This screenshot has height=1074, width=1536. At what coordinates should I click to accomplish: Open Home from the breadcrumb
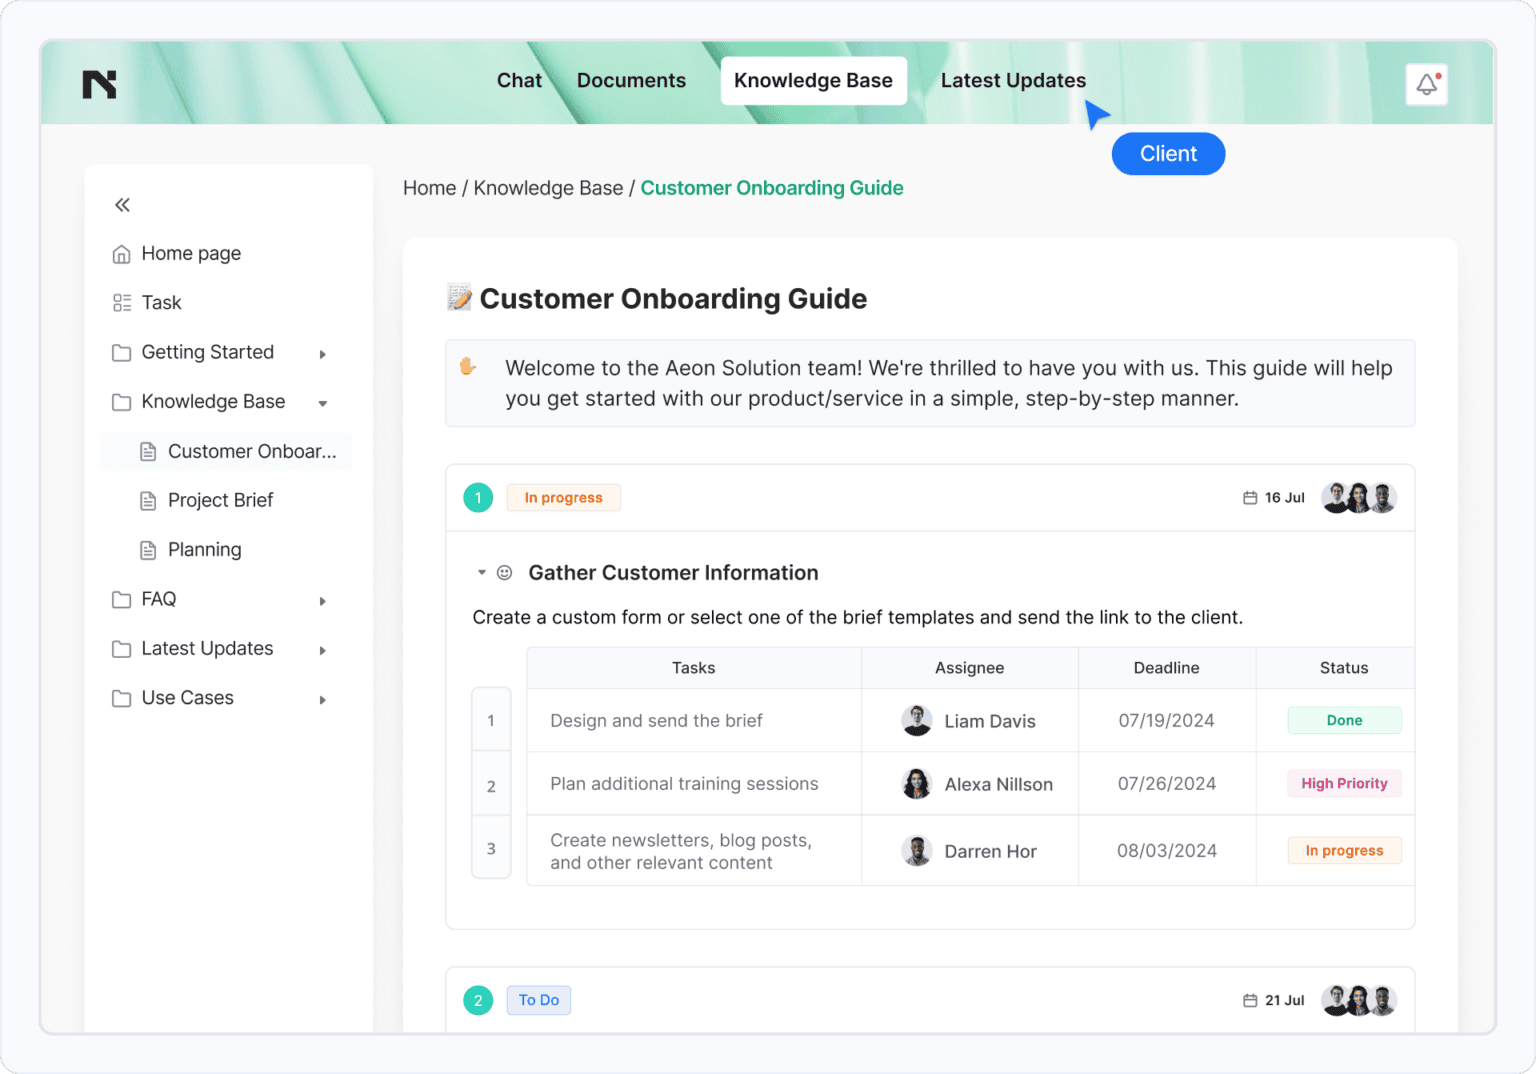[429, 188]
